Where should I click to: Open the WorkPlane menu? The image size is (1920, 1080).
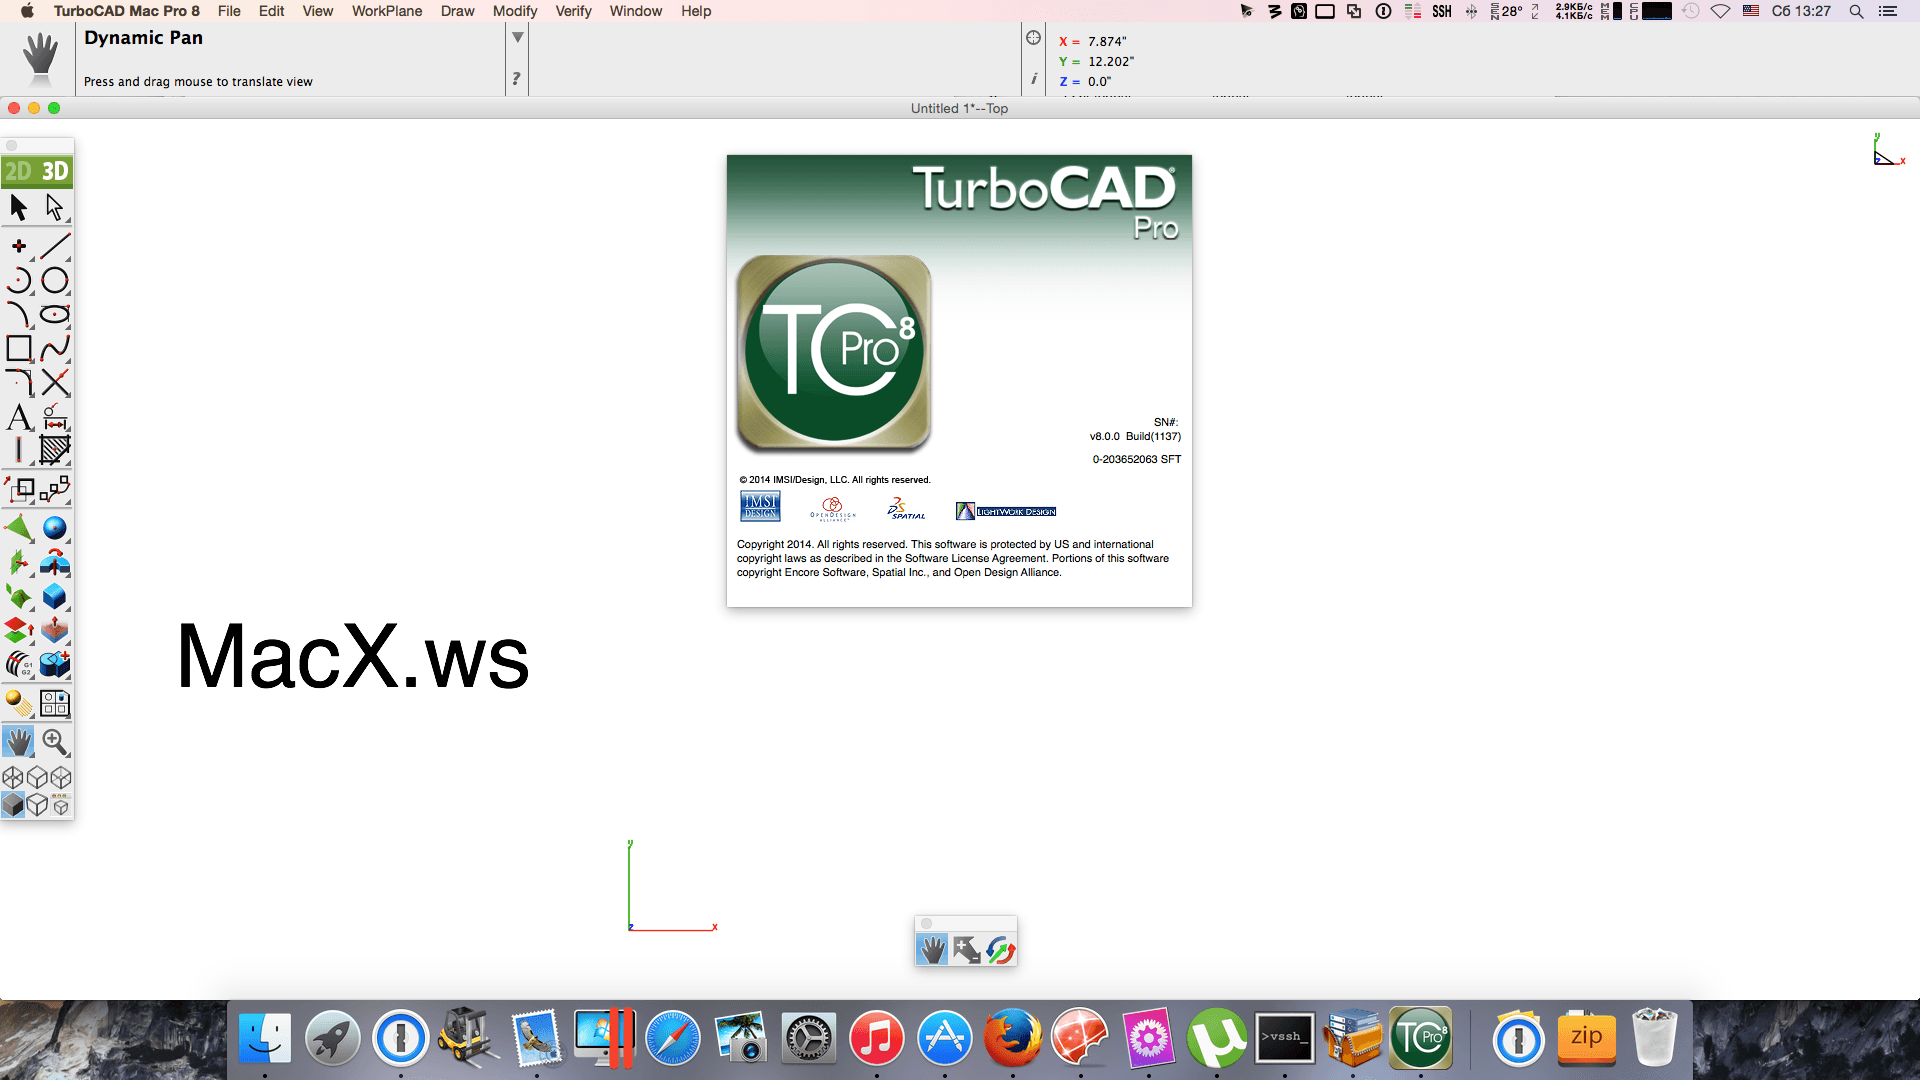point(387,11)
